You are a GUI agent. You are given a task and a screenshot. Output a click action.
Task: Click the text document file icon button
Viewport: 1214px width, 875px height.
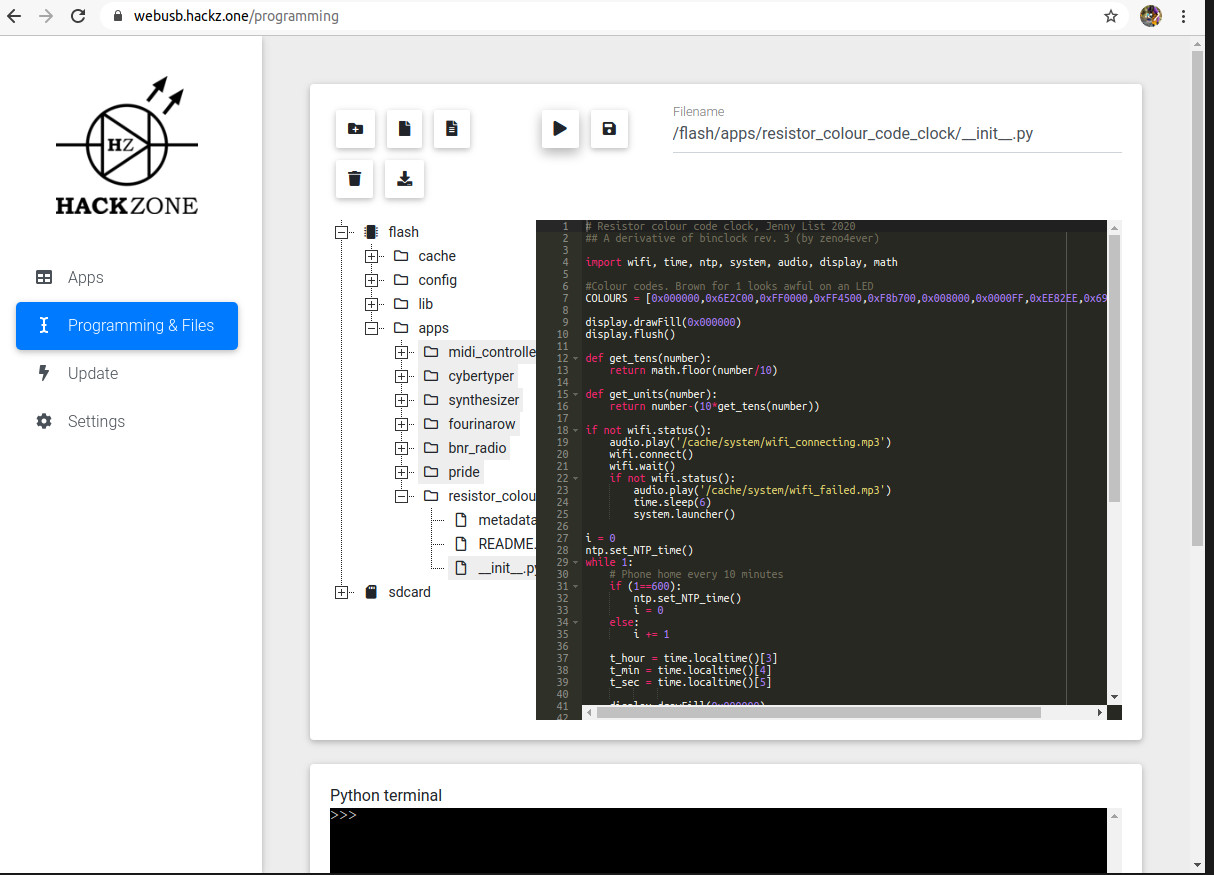pyautogui.click(x=452, y=129)
